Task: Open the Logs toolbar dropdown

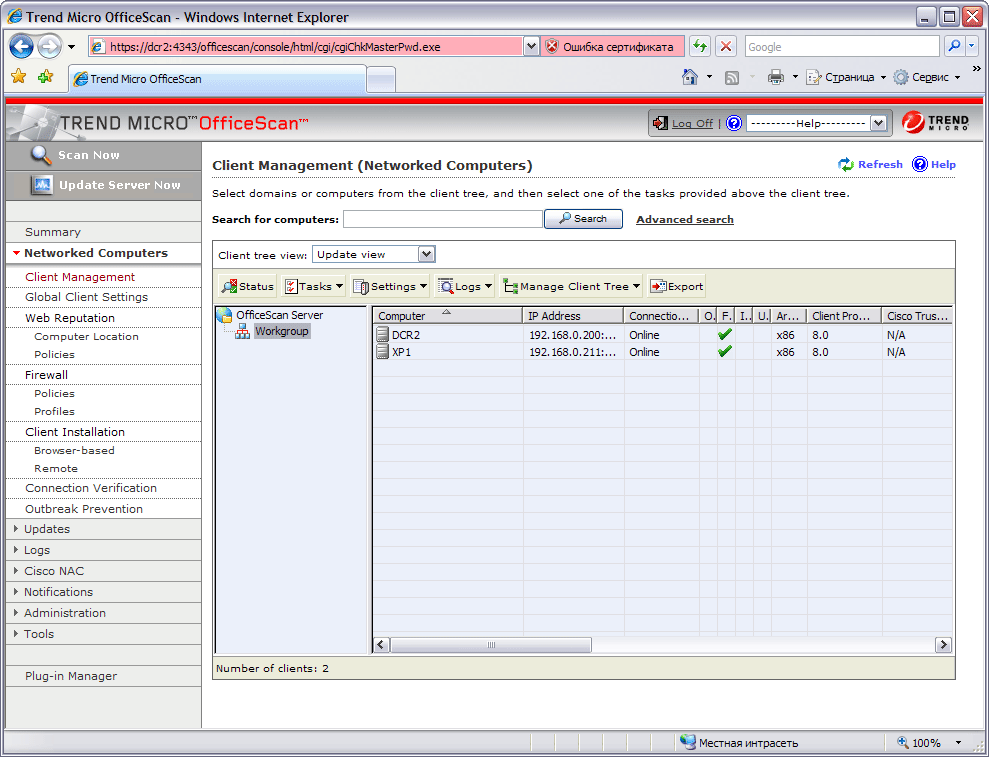Action: tap(465, 286)
